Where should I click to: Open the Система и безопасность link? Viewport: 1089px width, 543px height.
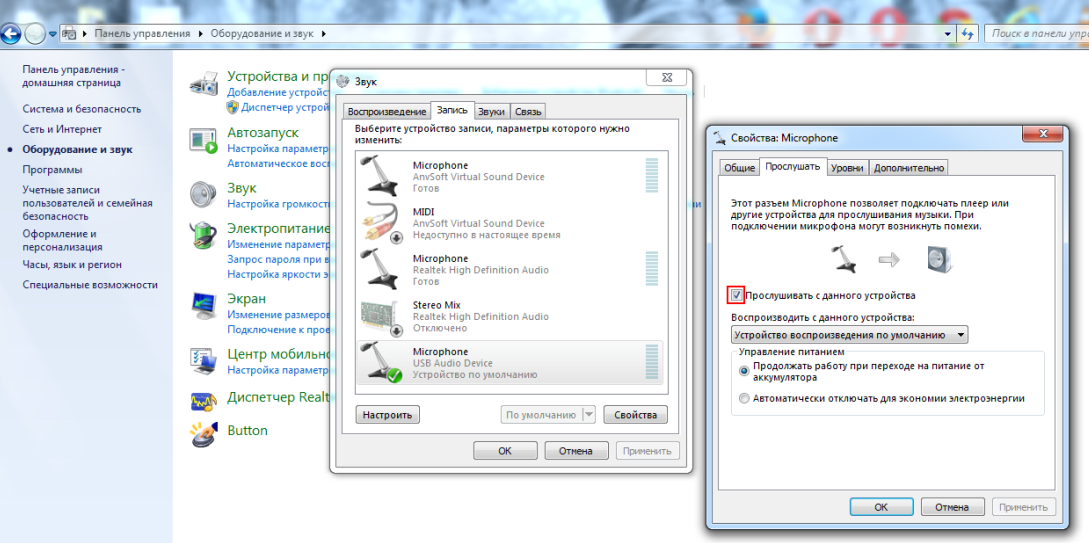click(82, 109)
